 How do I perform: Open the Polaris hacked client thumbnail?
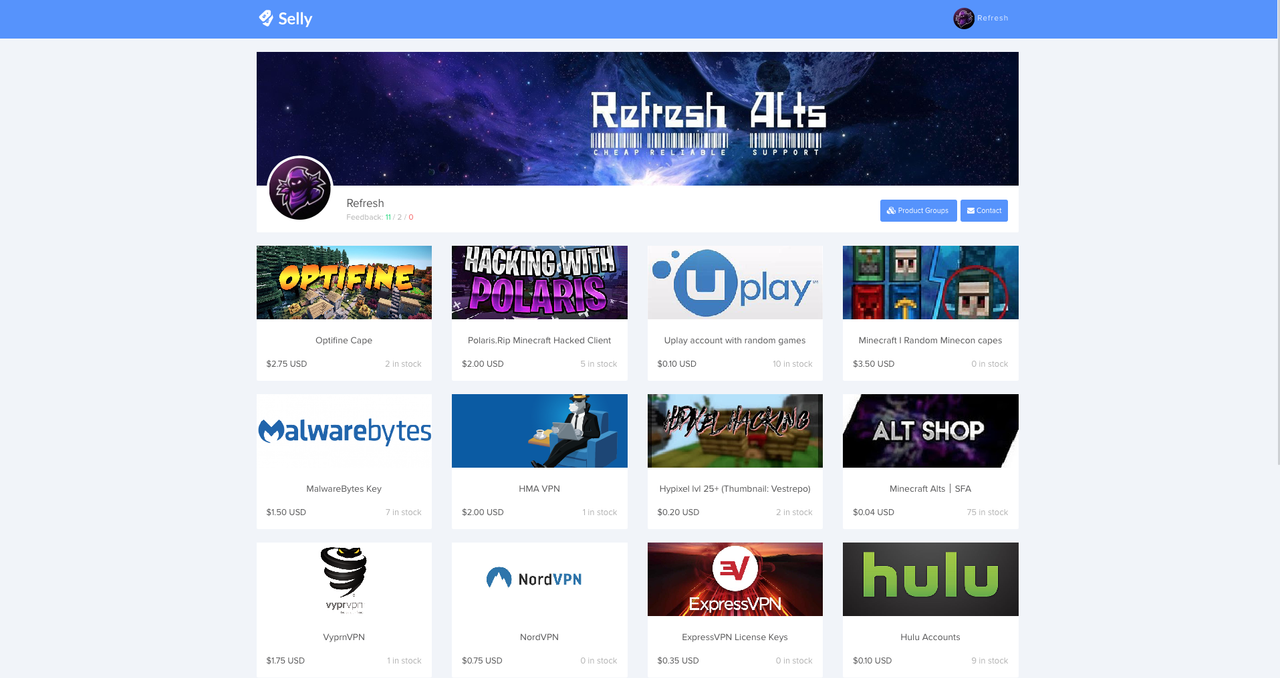[540, 283]
